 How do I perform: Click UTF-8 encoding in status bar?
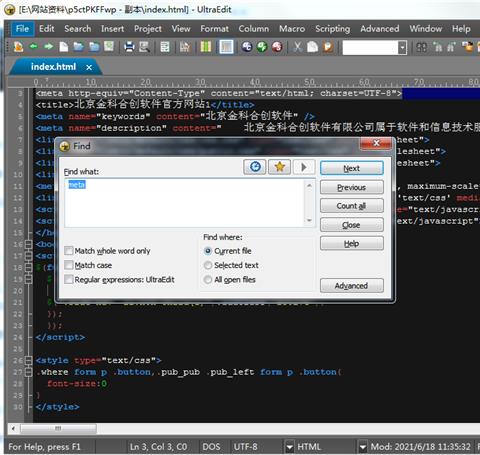coord(246,447)
